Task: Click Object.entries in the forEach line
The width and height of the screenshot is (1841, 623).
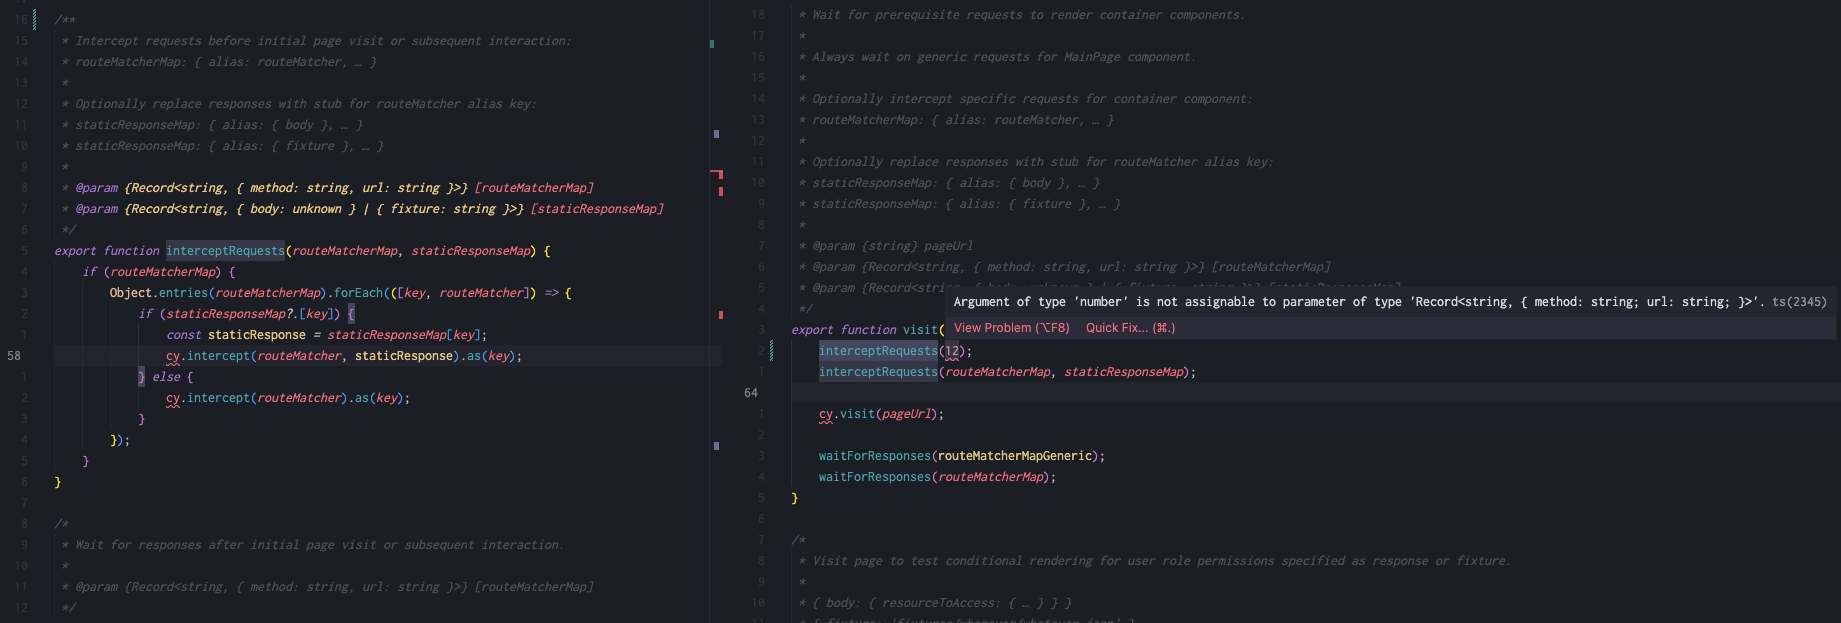Action: click(x=158, y=293)
